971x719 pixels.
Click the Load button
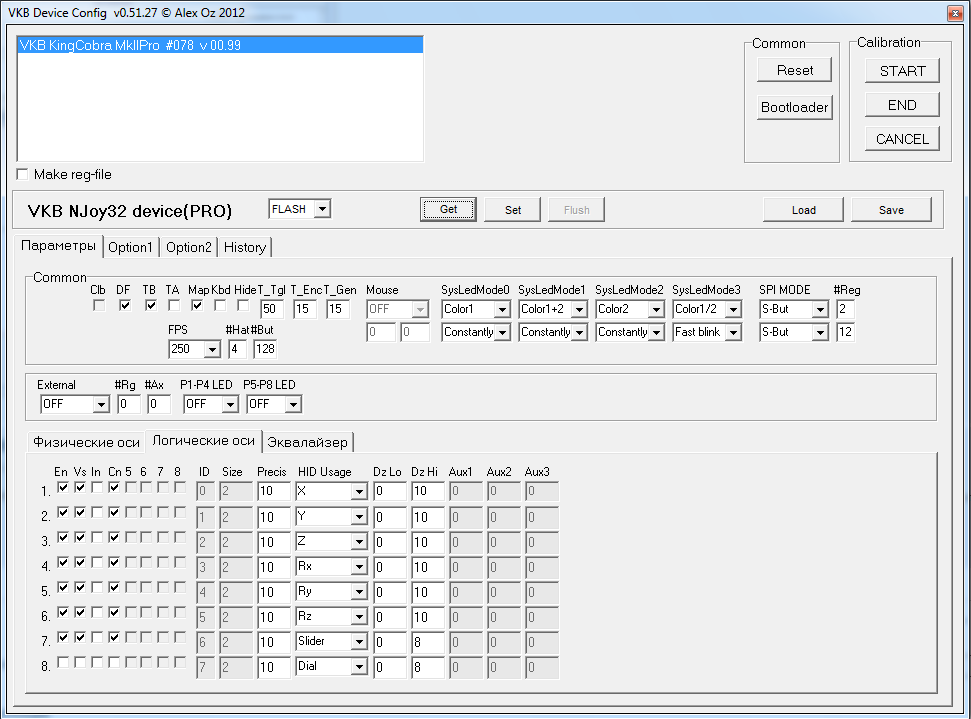coord(803,209)
